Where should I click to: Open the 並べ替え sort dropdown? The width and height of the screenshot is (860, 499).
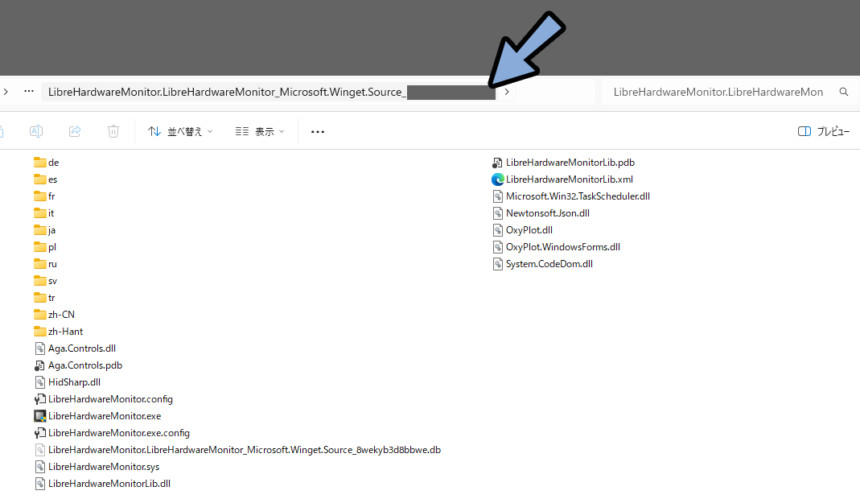(180, 131)
